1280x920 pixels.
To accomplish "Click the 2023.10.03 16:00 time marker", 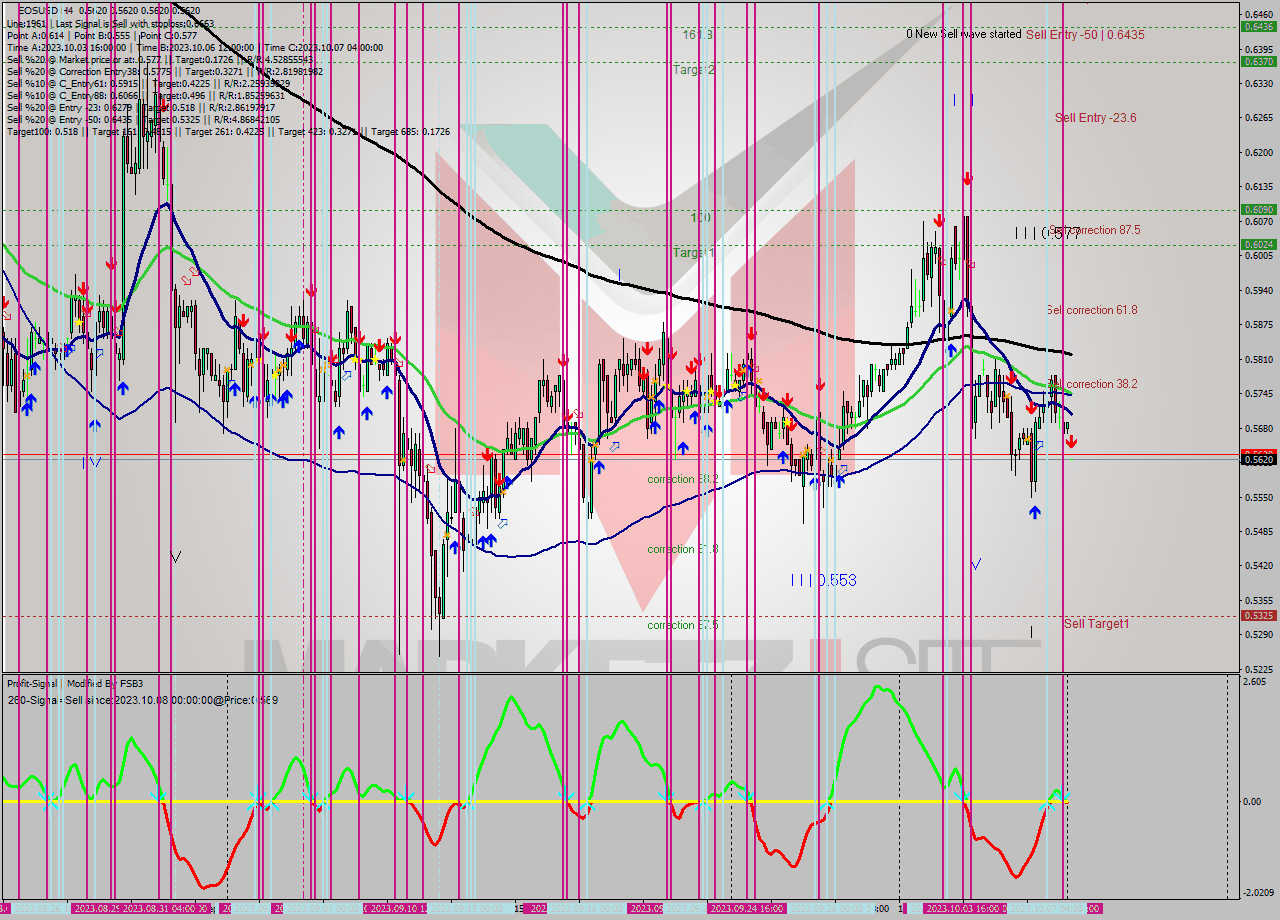I will (965, 909).
